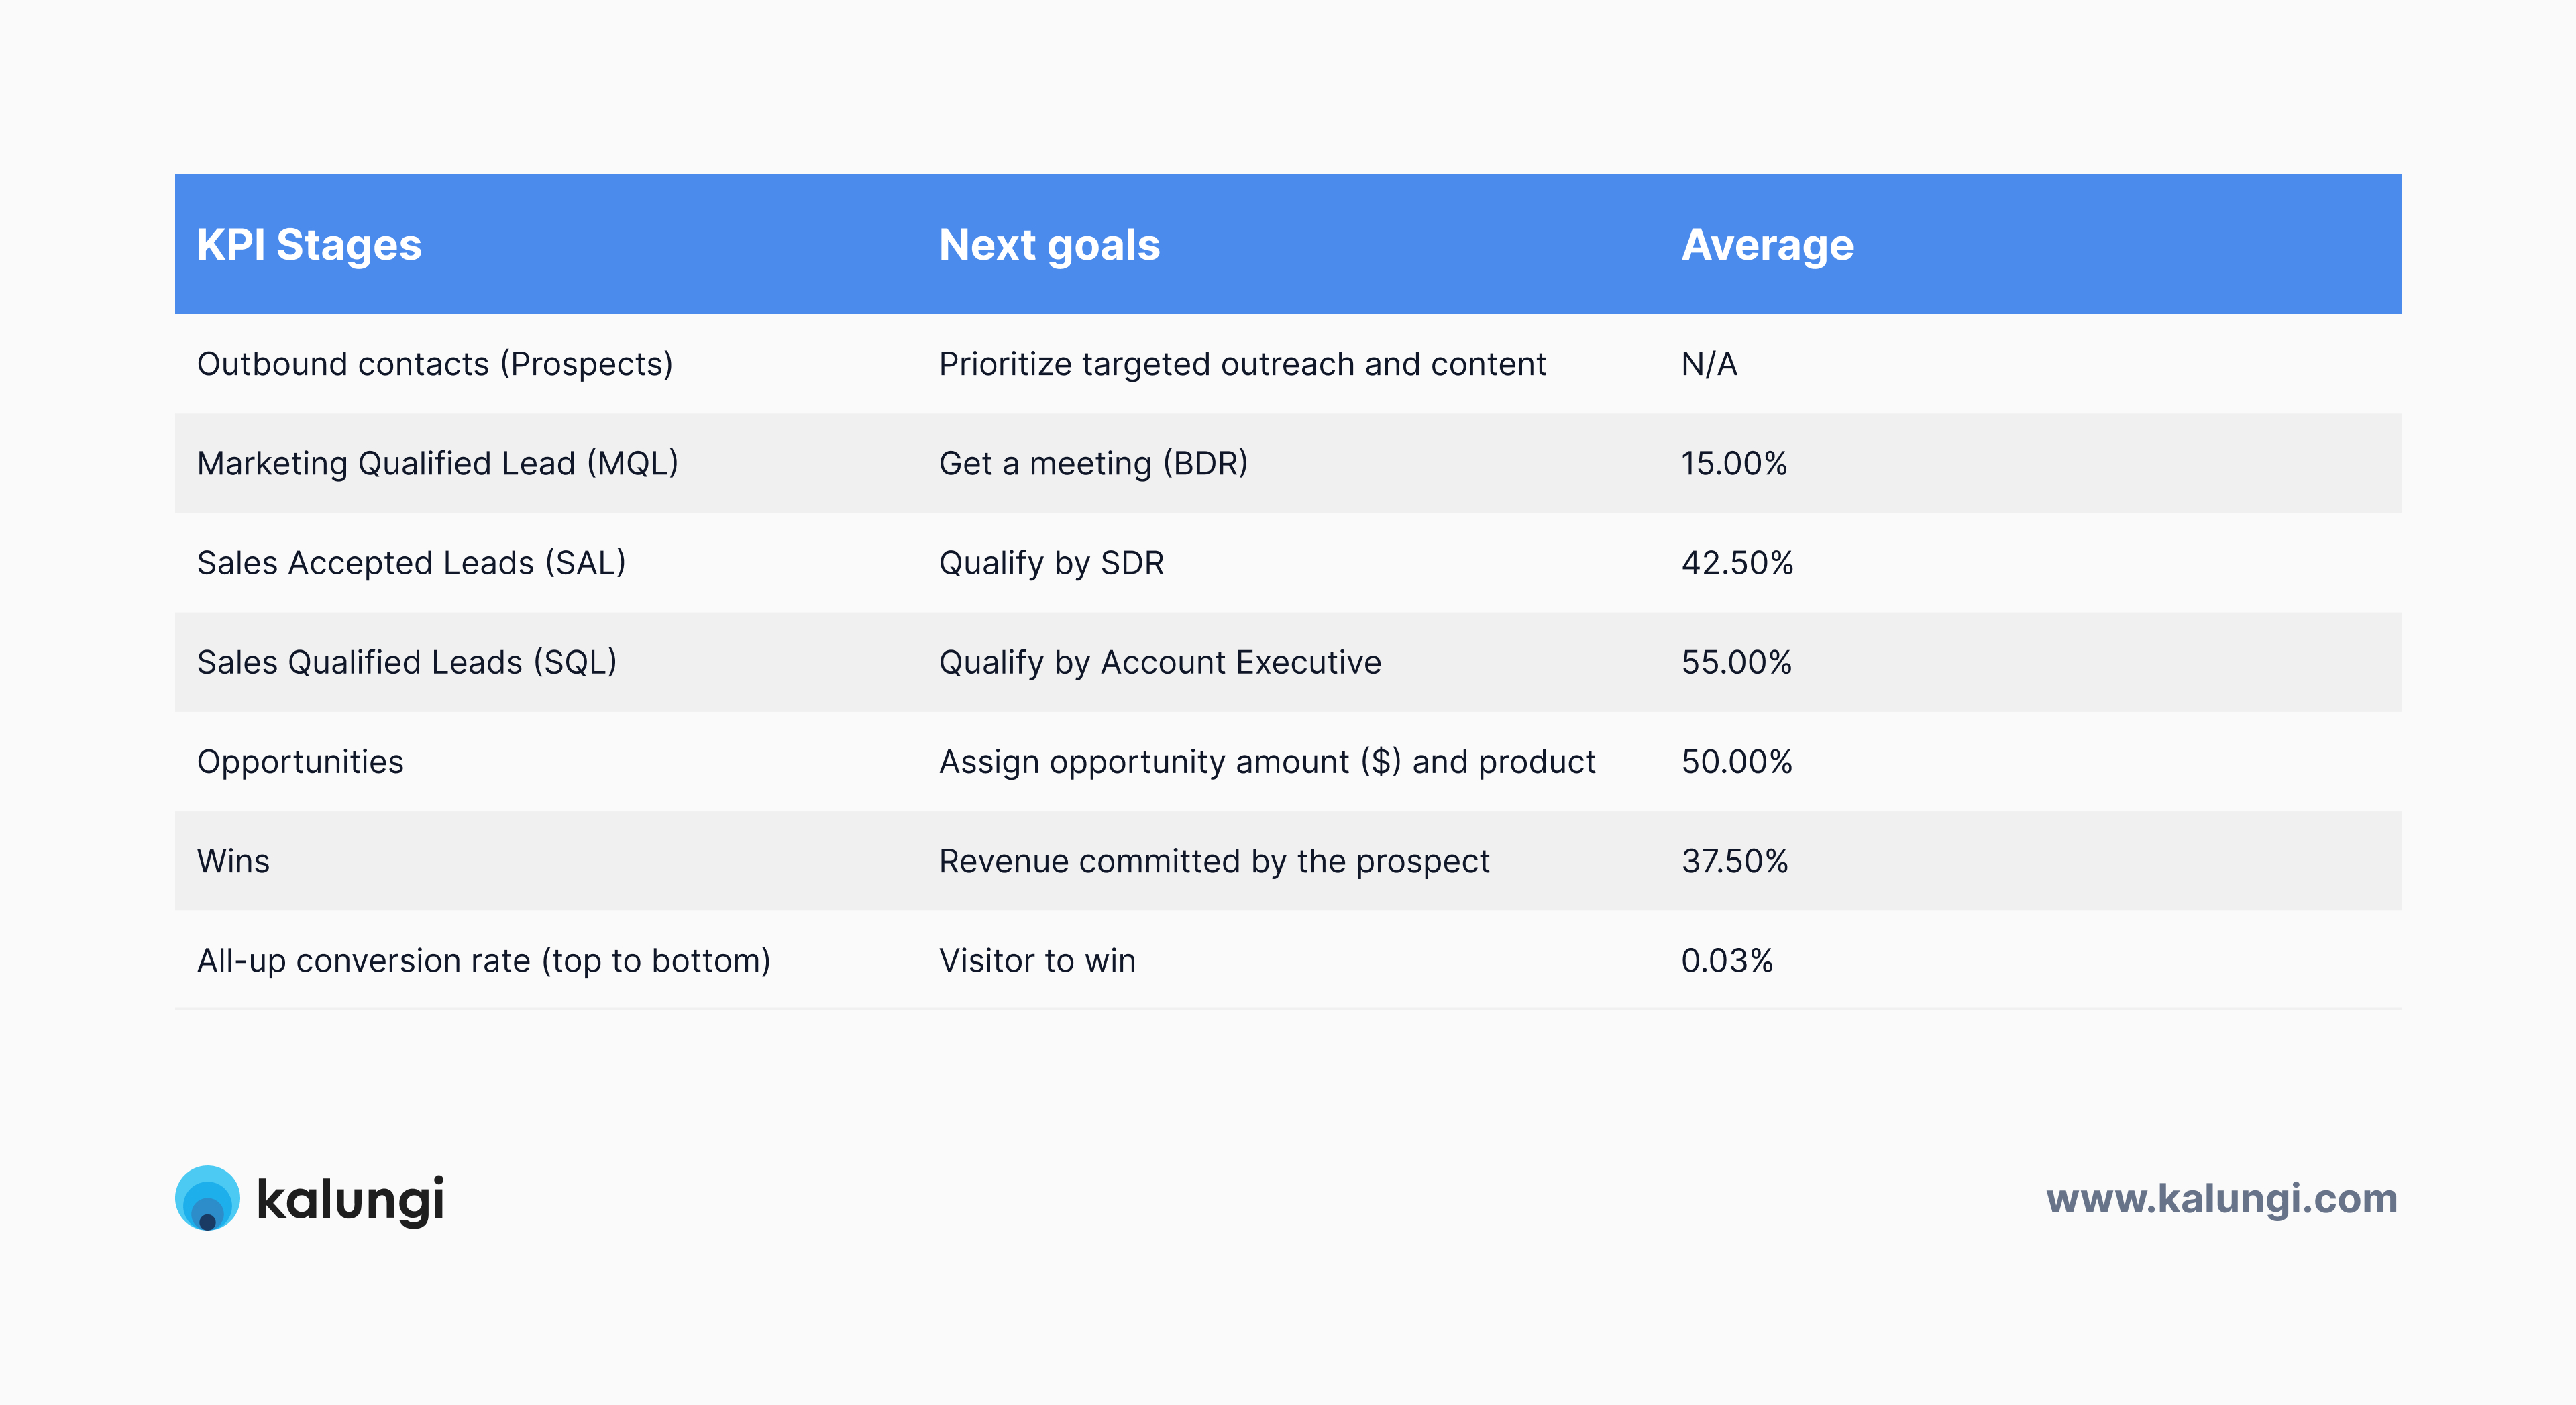
Task: Click the 15.00% MQL average value
Action: (x=1734, y=463)
